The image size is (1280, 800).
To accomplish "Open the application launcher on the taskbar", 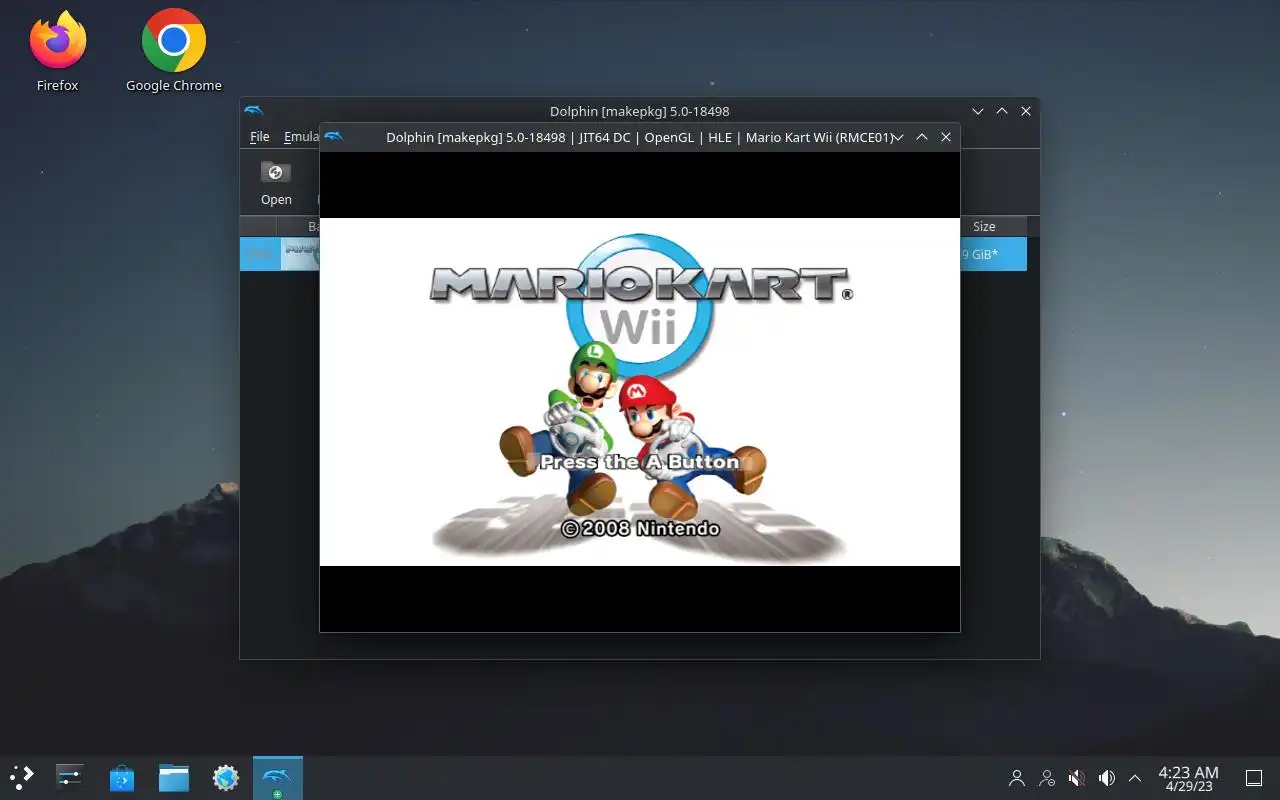I will [22, 777].
